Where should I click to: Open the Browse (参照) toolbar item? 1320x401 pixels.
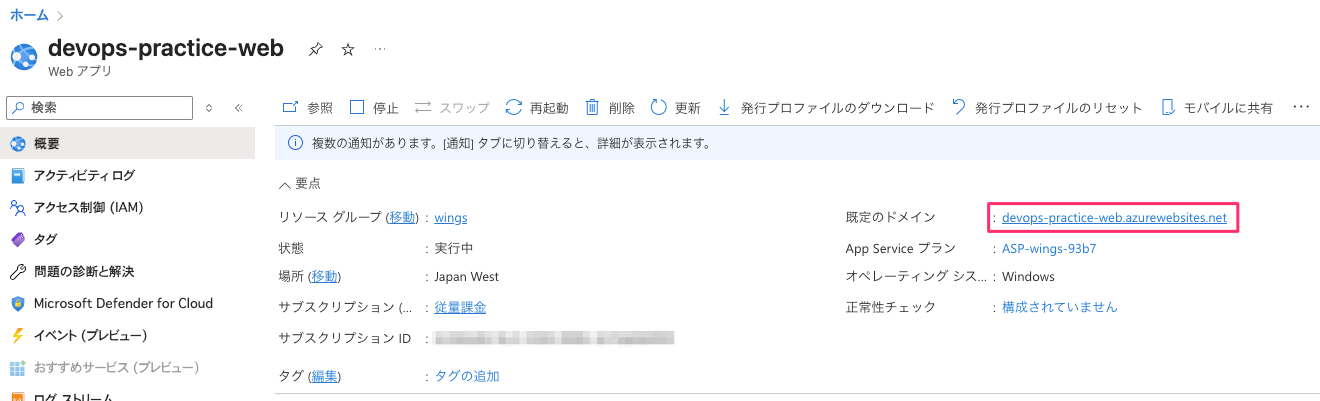pyautogui.click(x=307, y=107)
